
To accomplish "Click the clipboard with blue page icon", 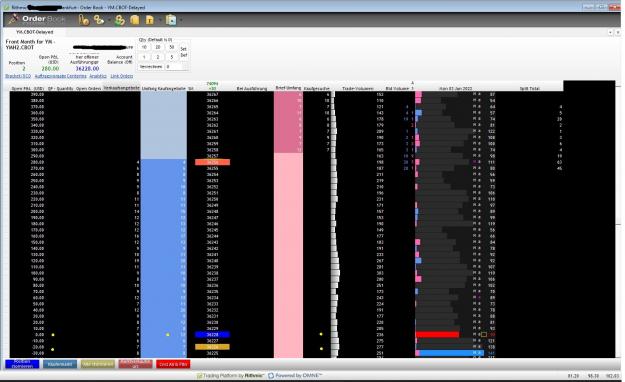I will point(171,20).
